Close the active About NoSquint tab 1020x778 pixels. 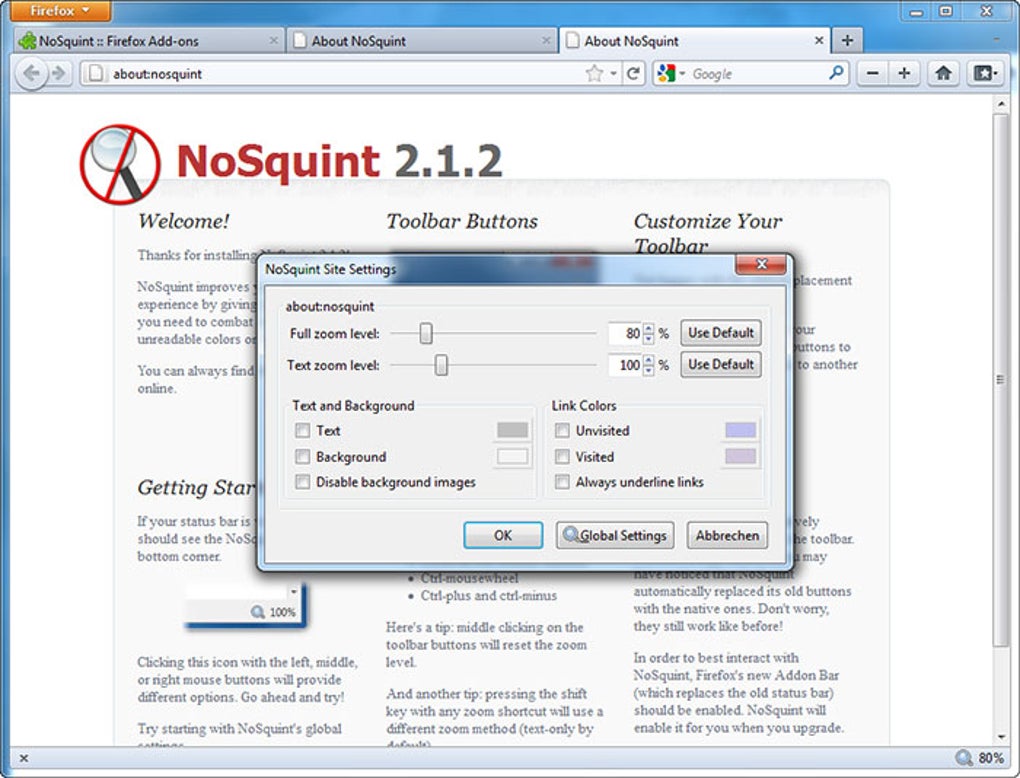pyautogui.click(x=818, y=40)
